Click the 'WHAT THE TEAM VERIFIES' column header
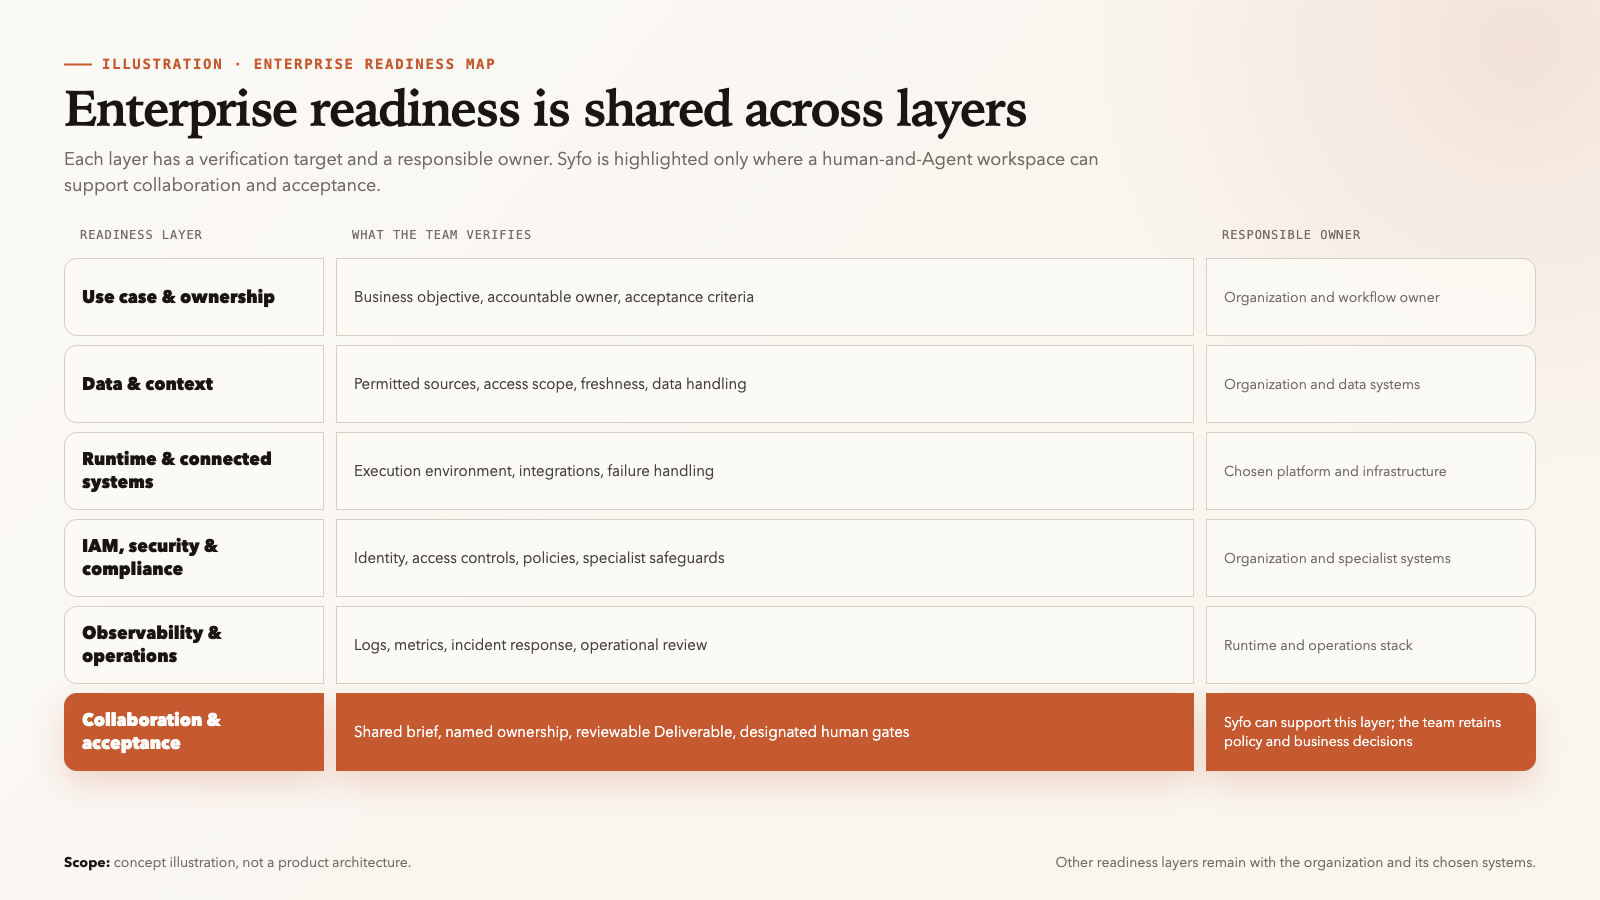Image resolution: width=1600 pixels, height=900 pixels. pos(441,235)
